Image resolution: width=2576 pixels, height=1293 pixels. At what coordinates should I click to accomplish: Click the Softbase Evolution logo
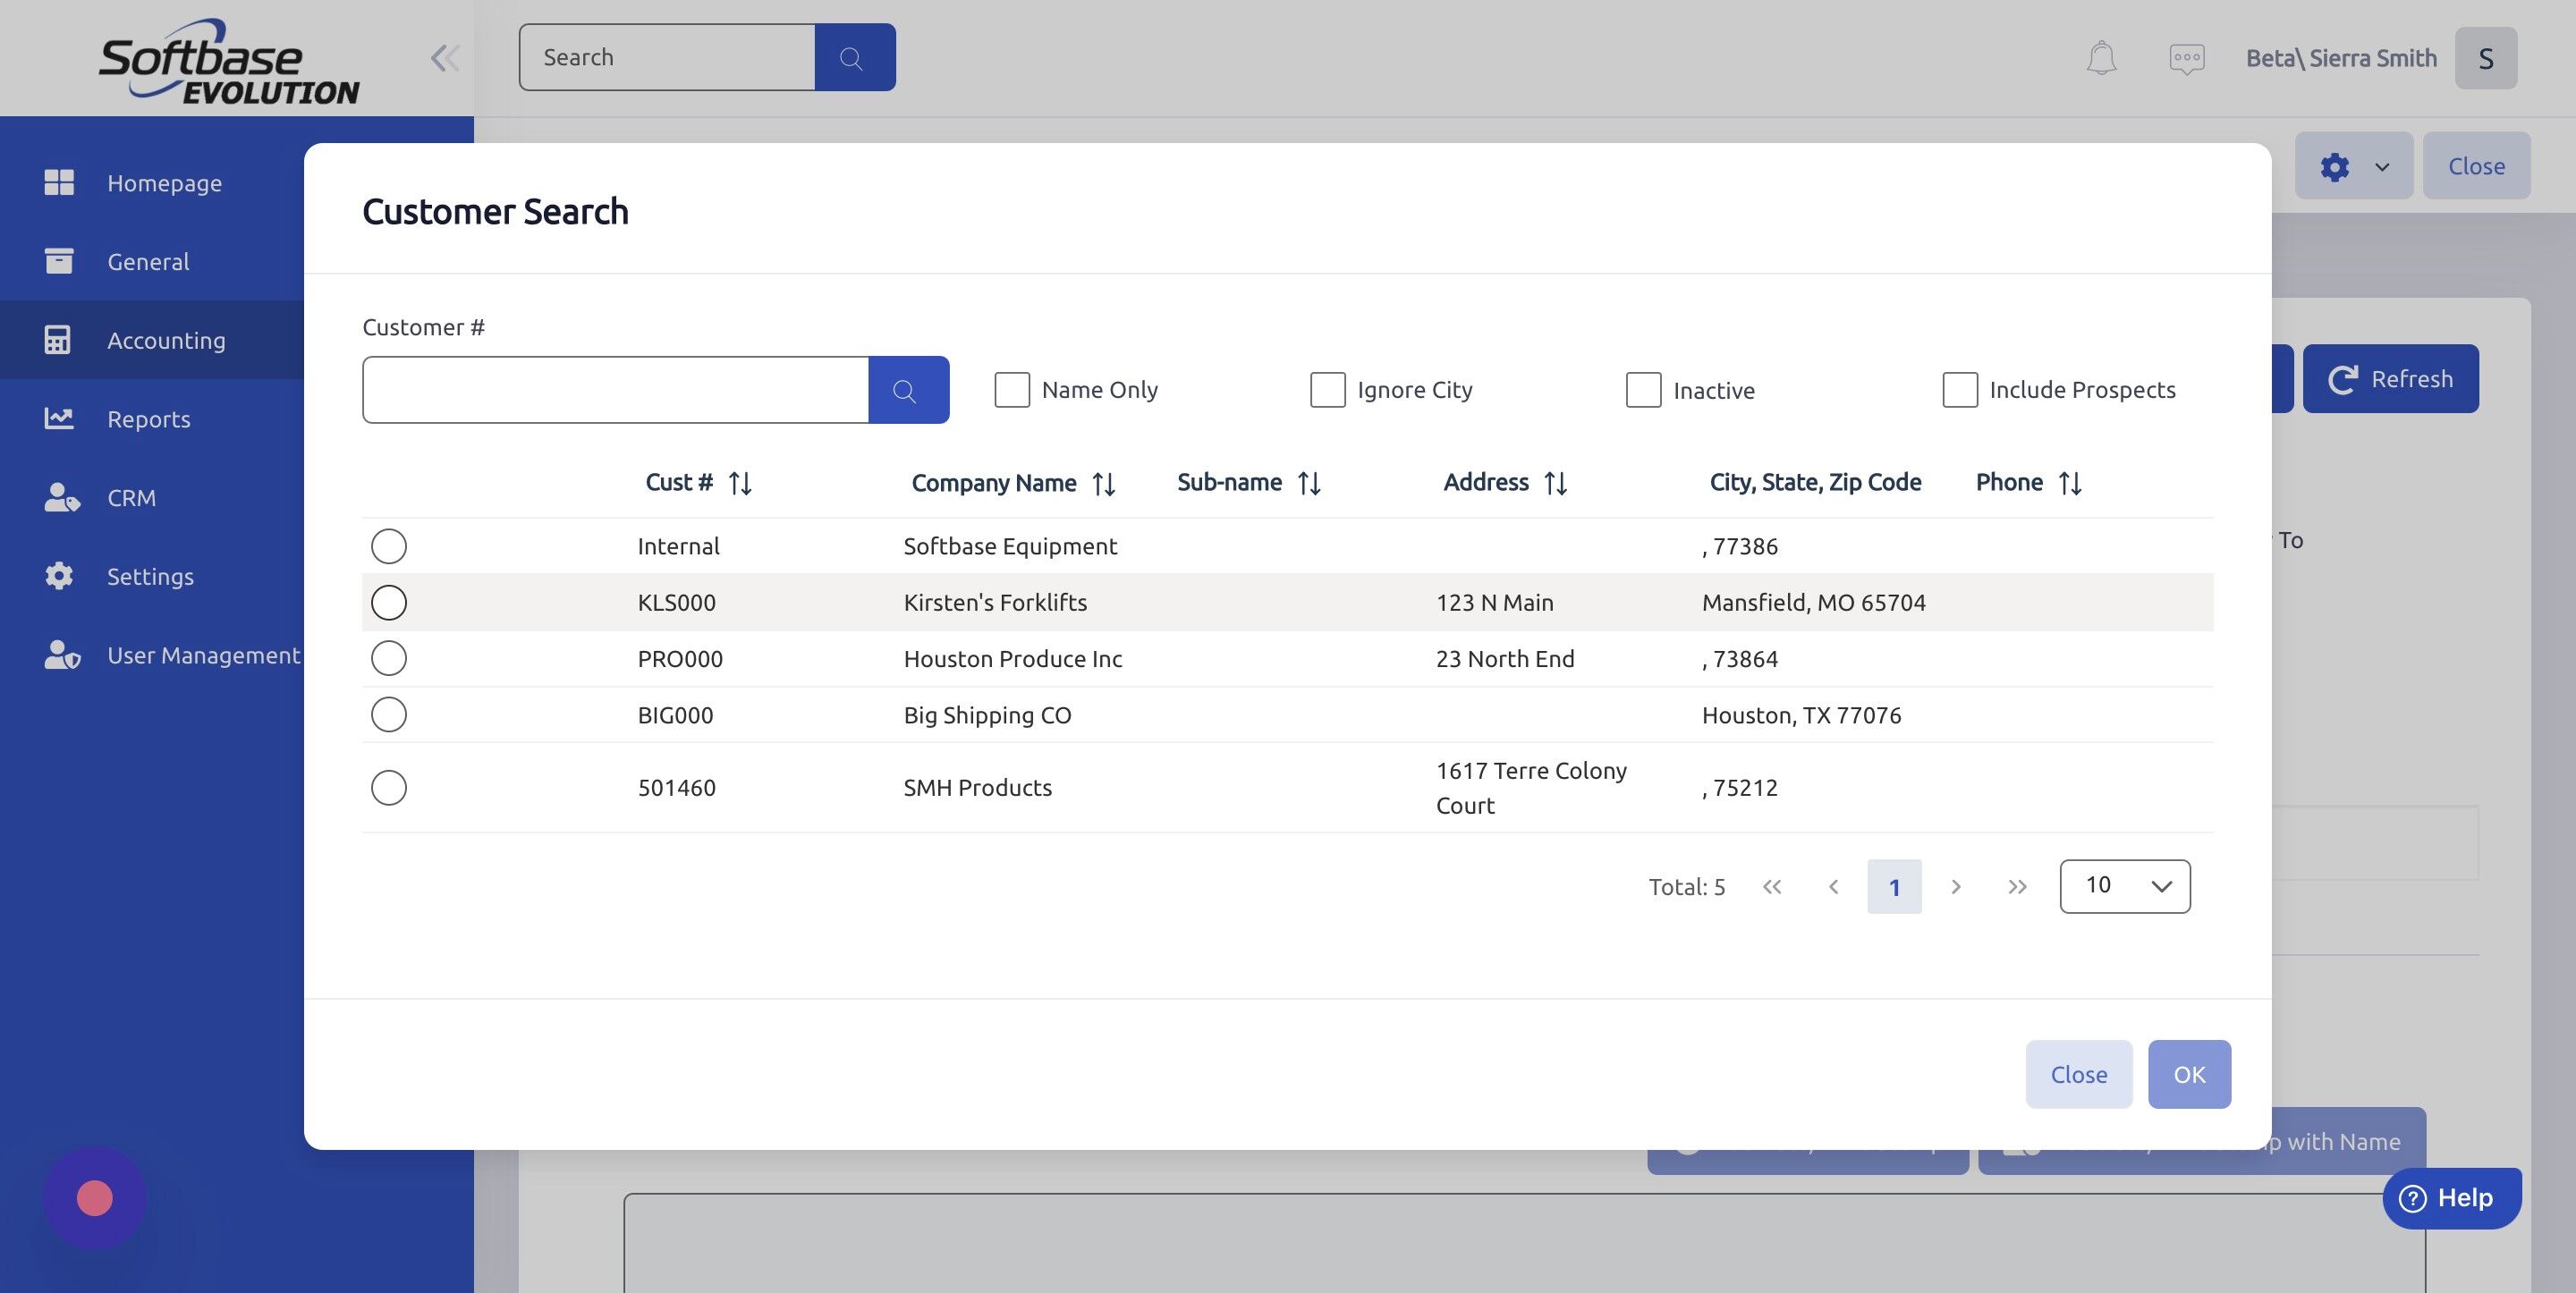click(x=229, y=62)
